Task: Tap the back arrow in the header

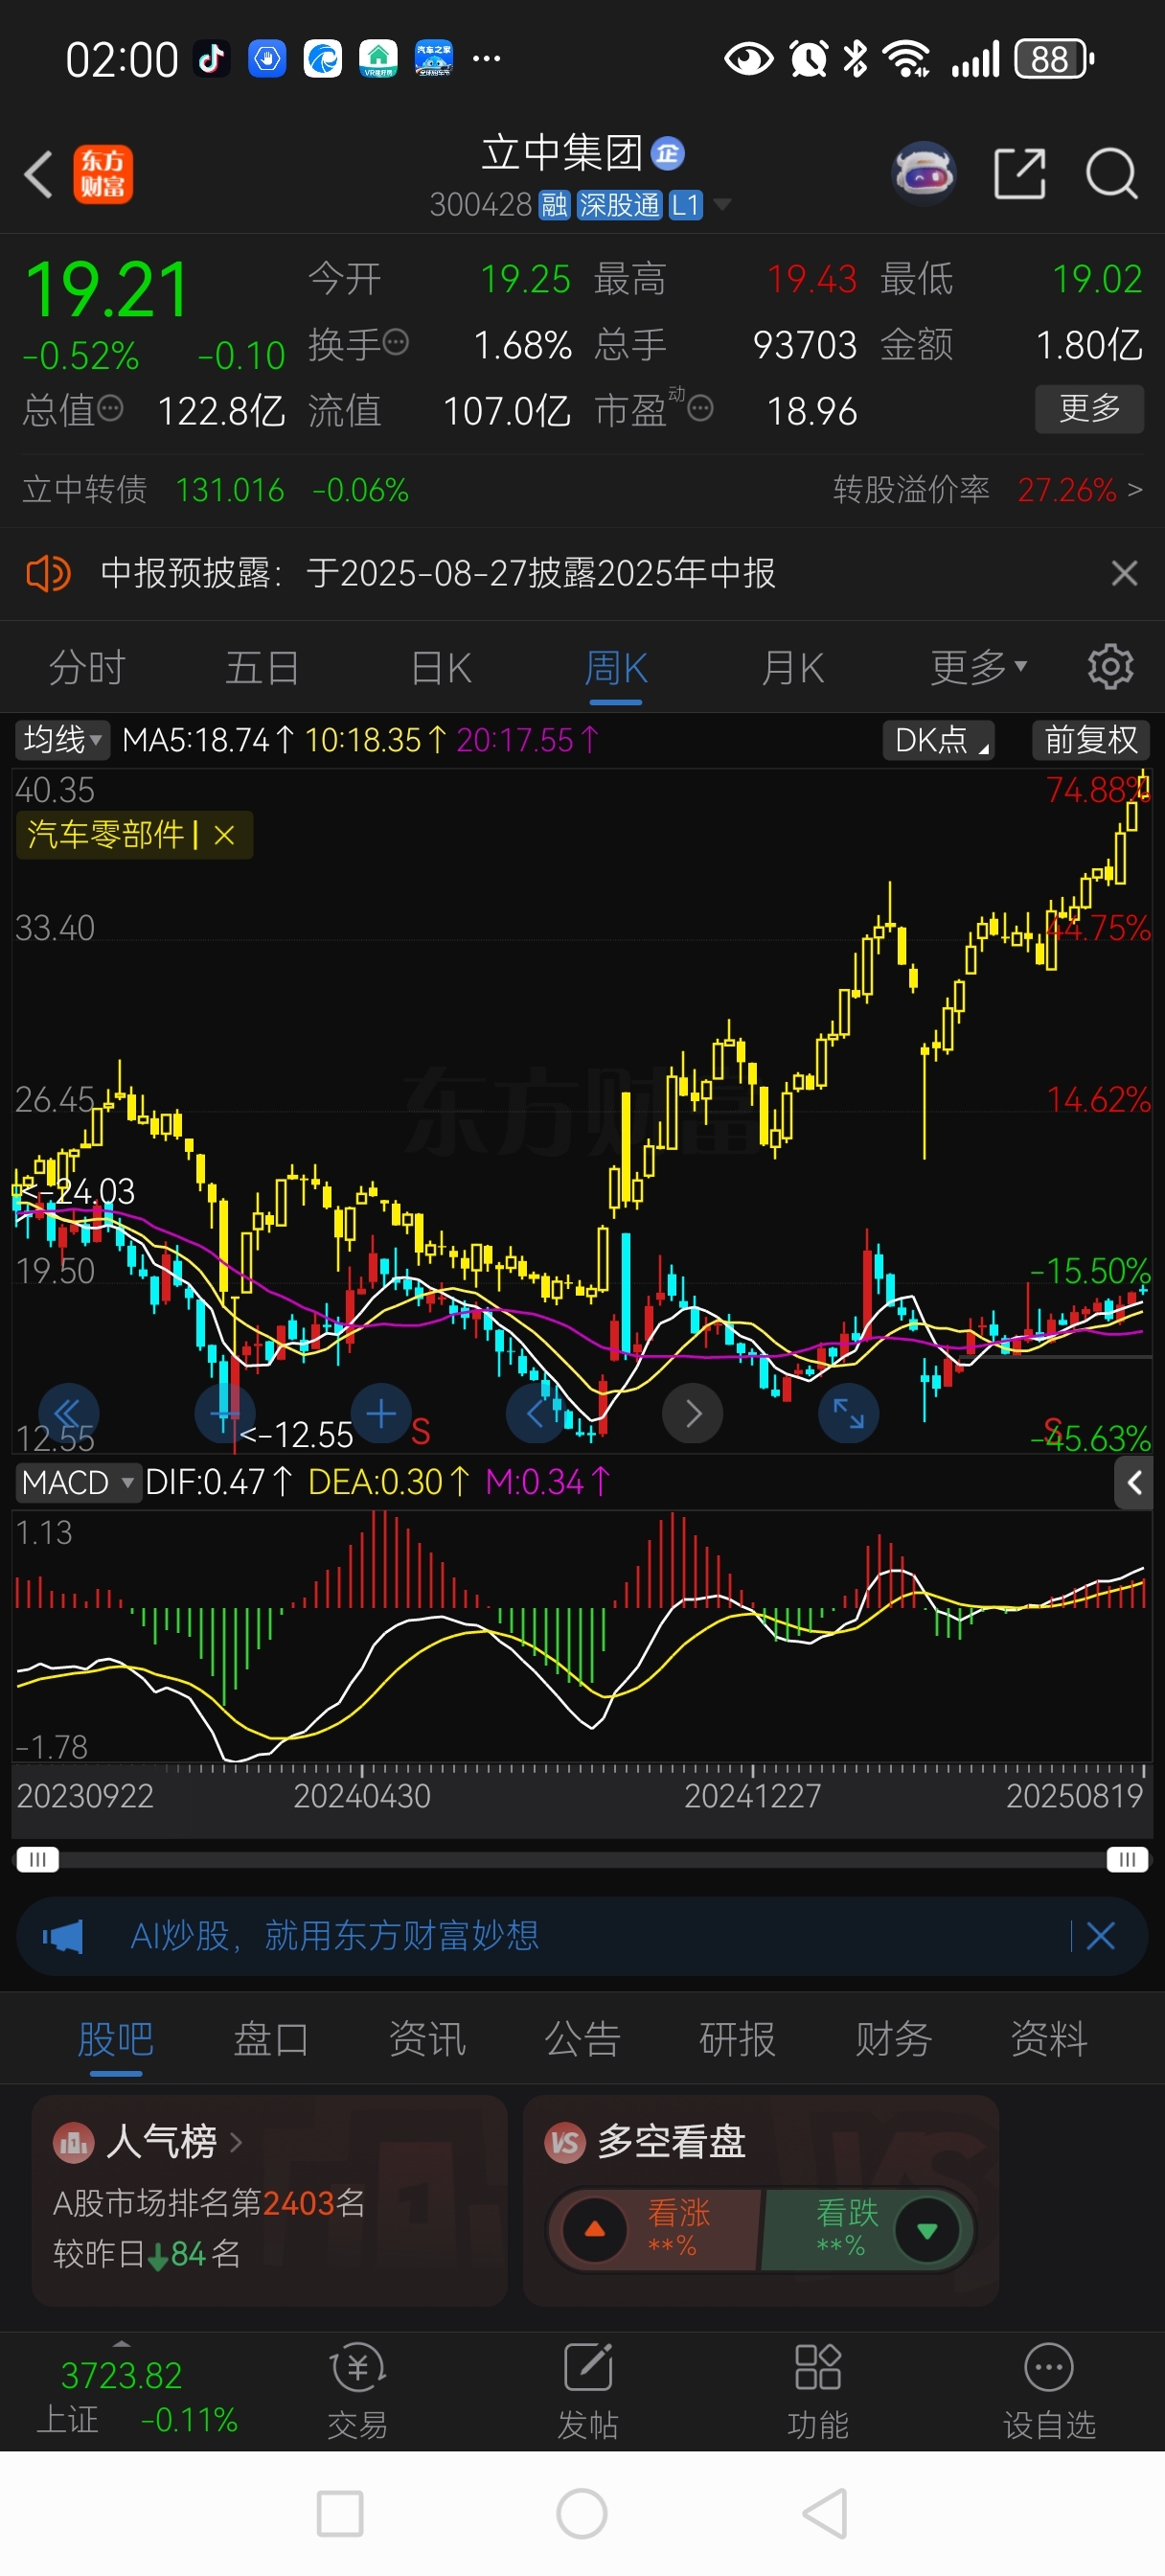Action: pyautogui.click(x=39, y=175)
